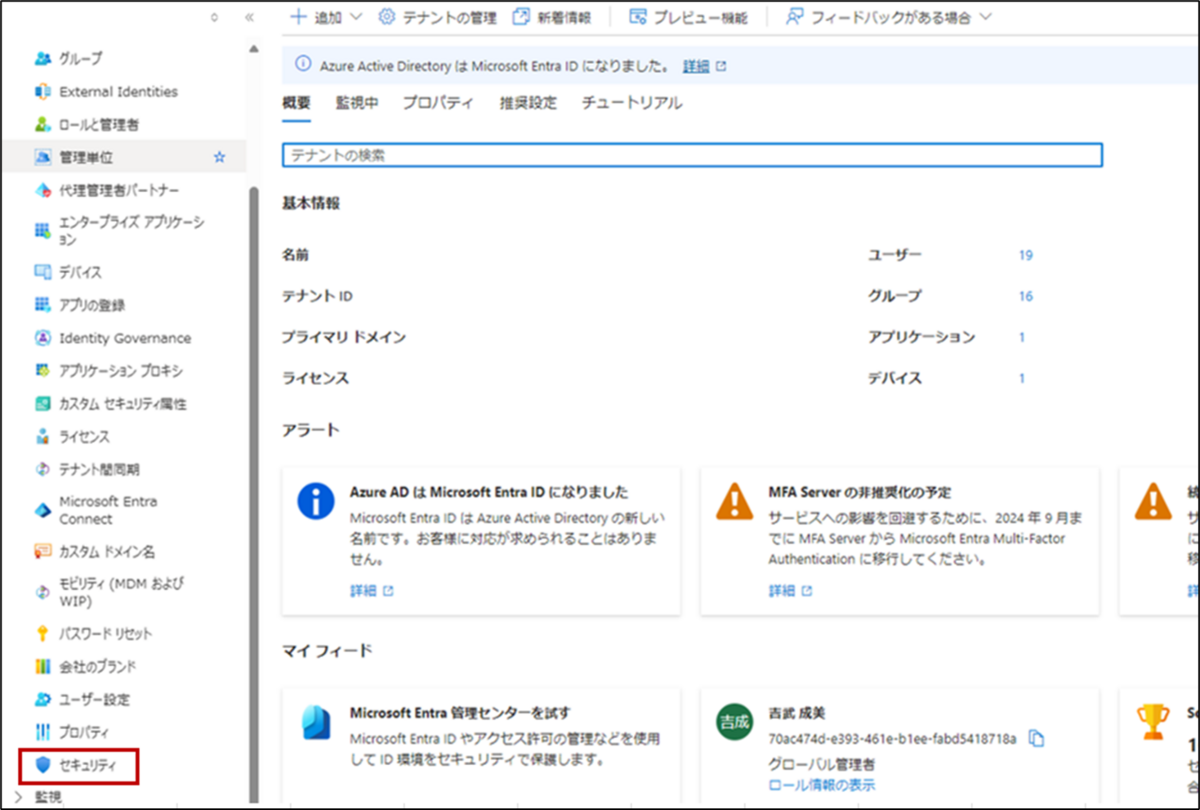Click エンタープライズ アプリケーション icon
The image size is (1200, 810).
tap(42, 231)
